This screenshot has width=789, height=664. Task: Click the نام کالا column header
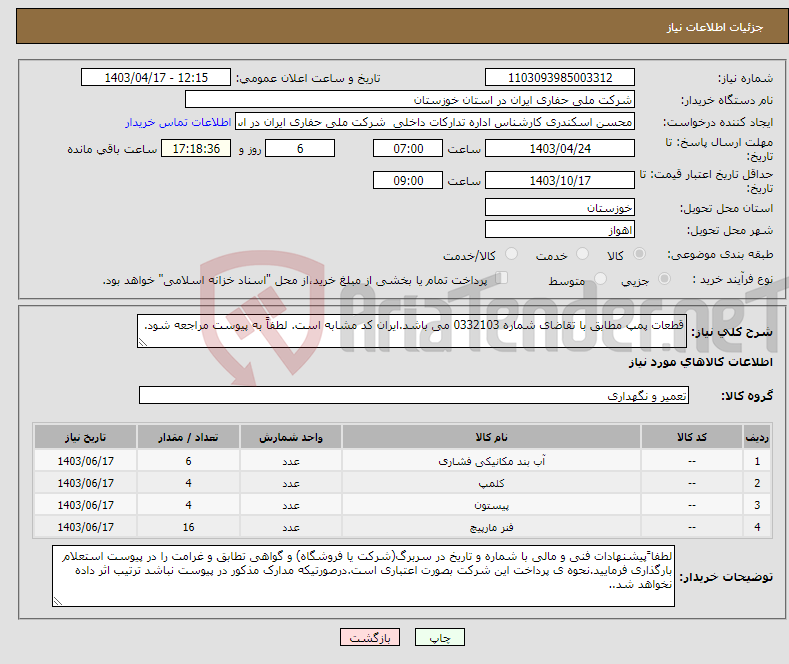491,437
